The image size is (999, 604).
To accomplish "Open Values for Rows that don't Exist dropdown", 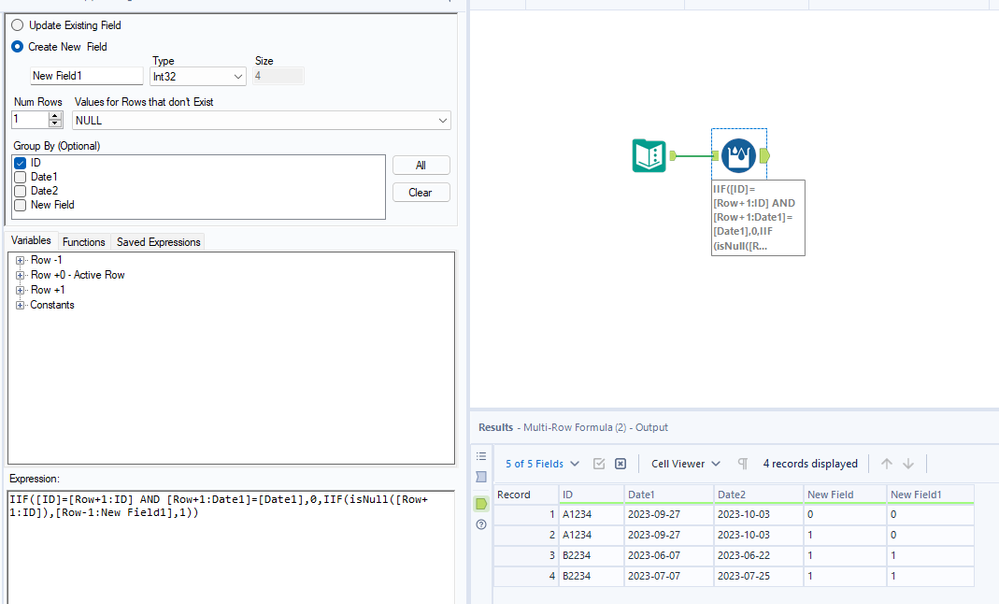I will [261, 120].
